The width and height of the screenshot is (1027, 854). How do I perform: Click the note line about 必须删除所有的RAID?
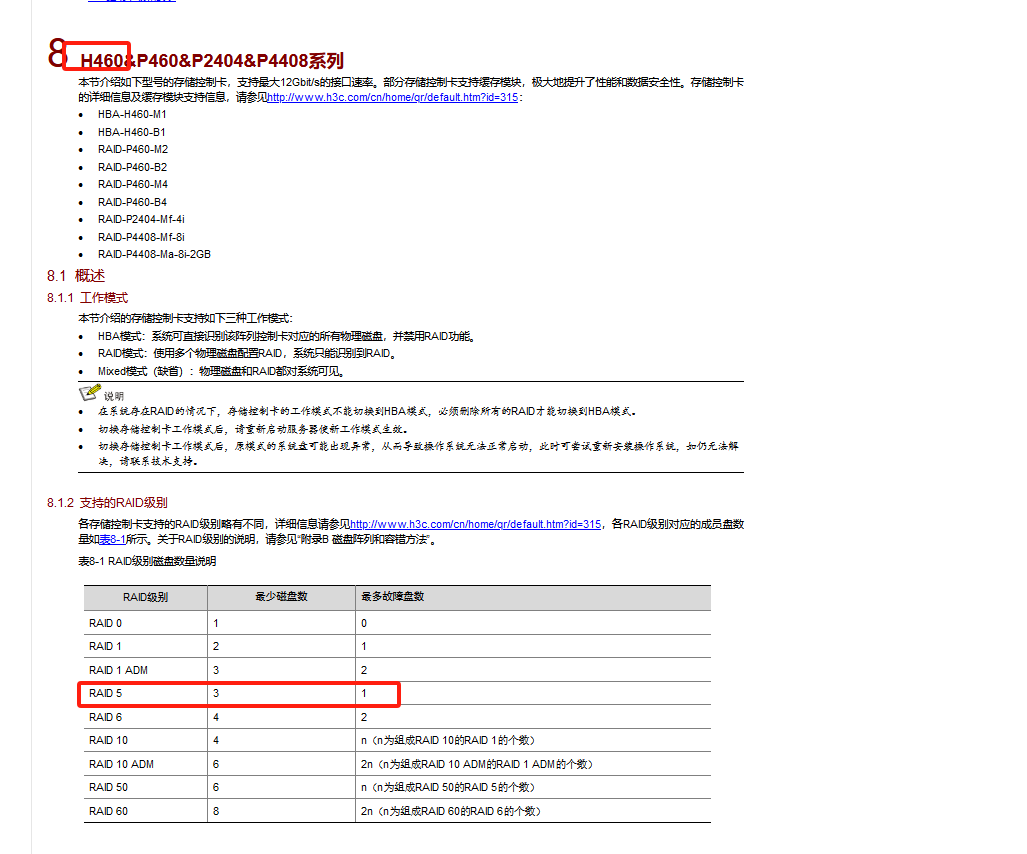coord(367,411)
